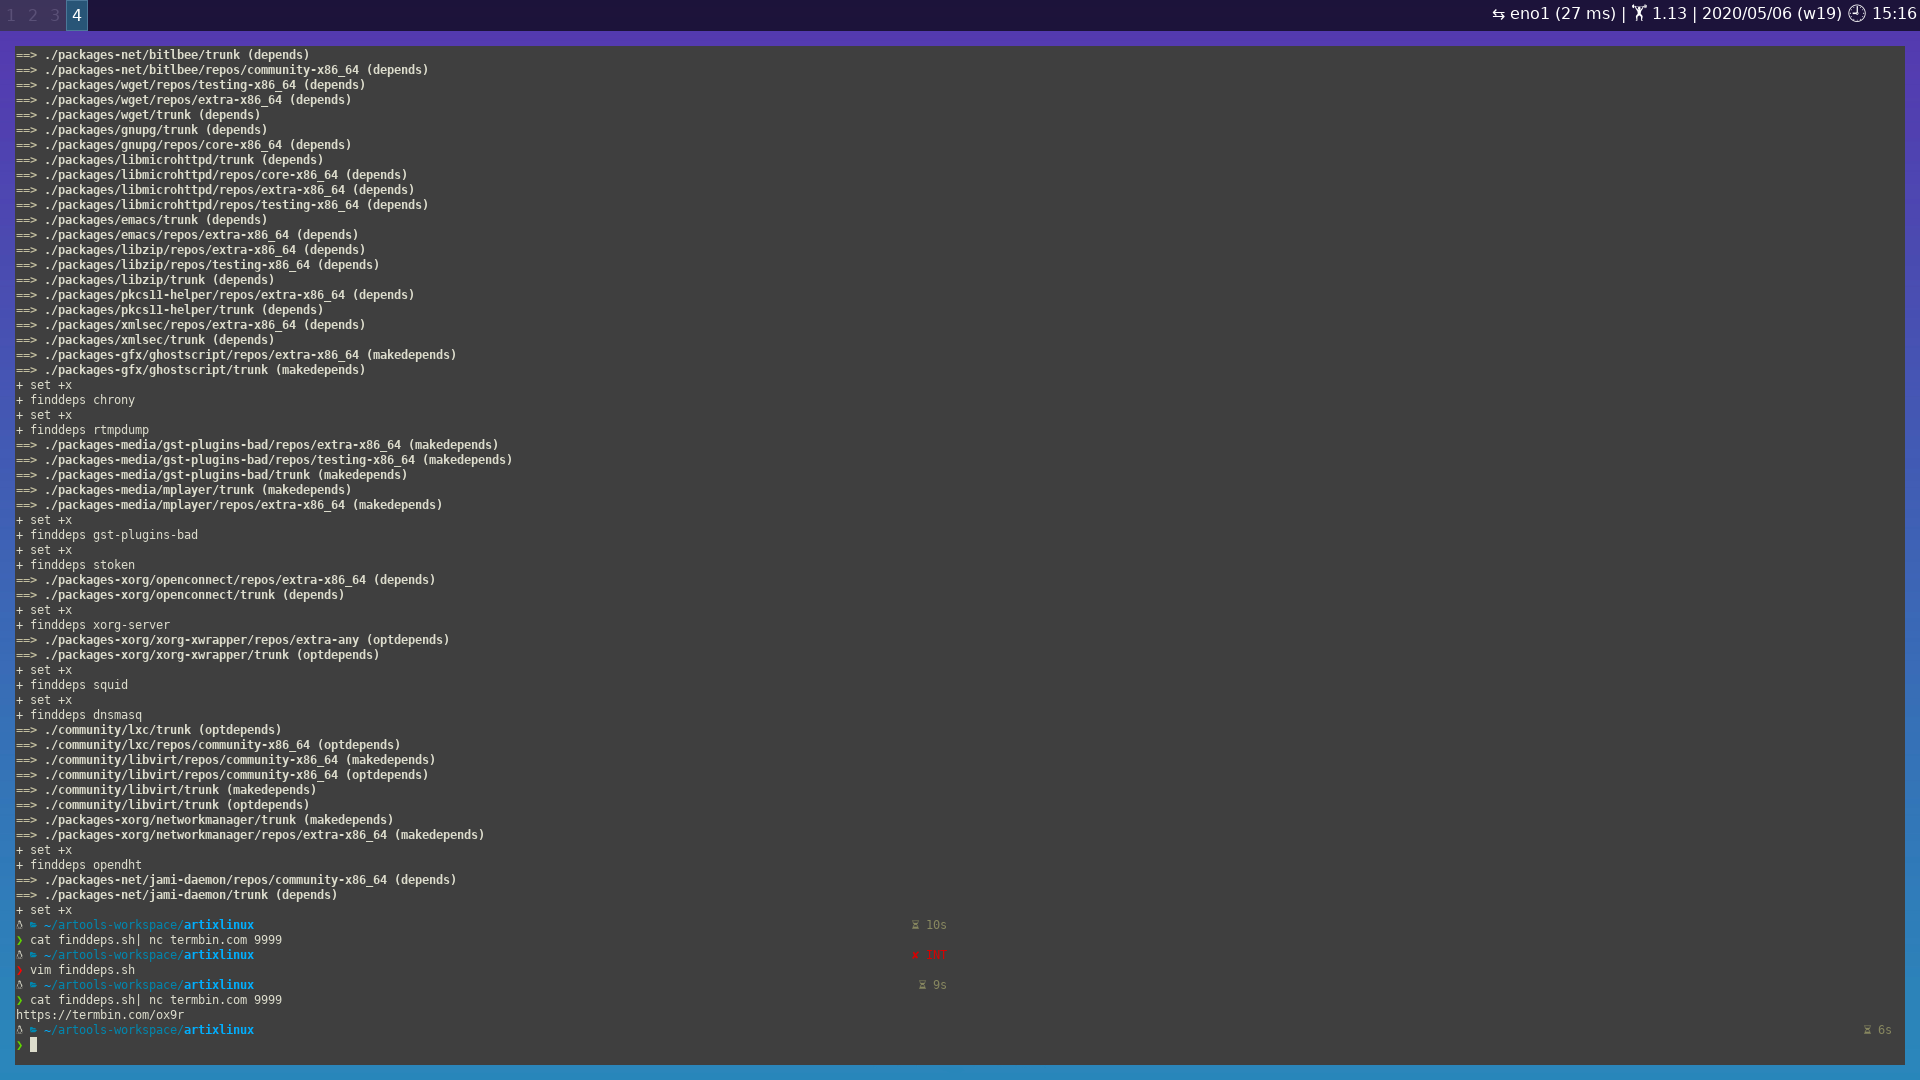
Task: Click the green prompt arrow on last line
Action: [x=19, y=1045]
